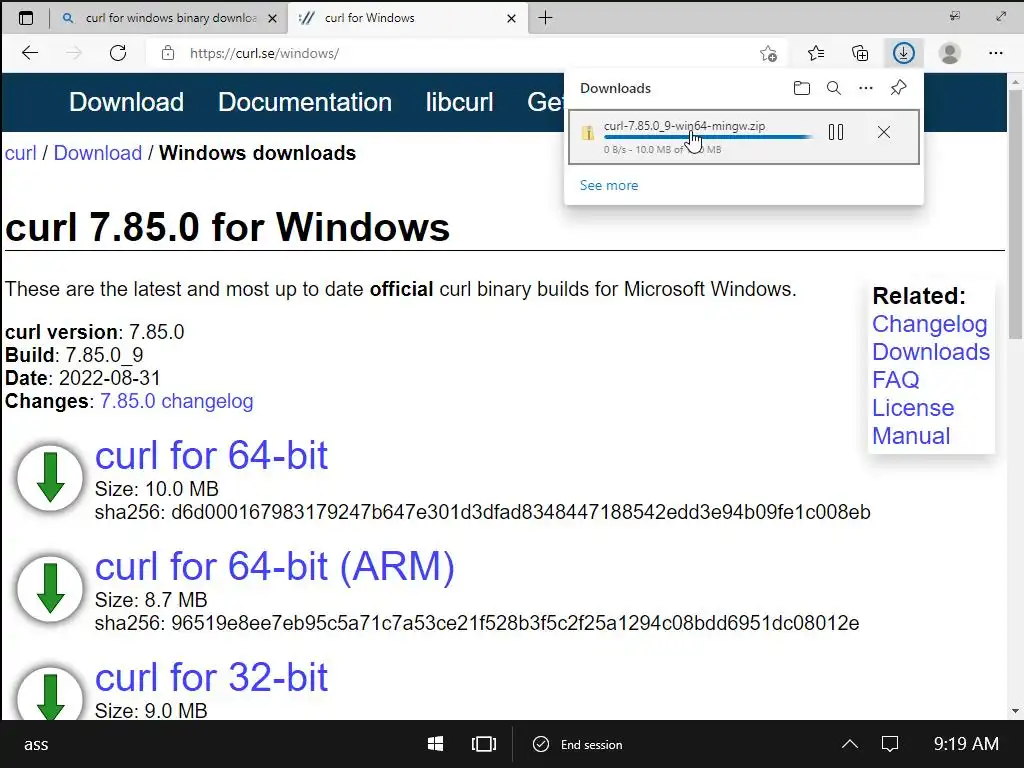
Task: Click the Build: 7.85.0_9 text
Action: (74, 355)
